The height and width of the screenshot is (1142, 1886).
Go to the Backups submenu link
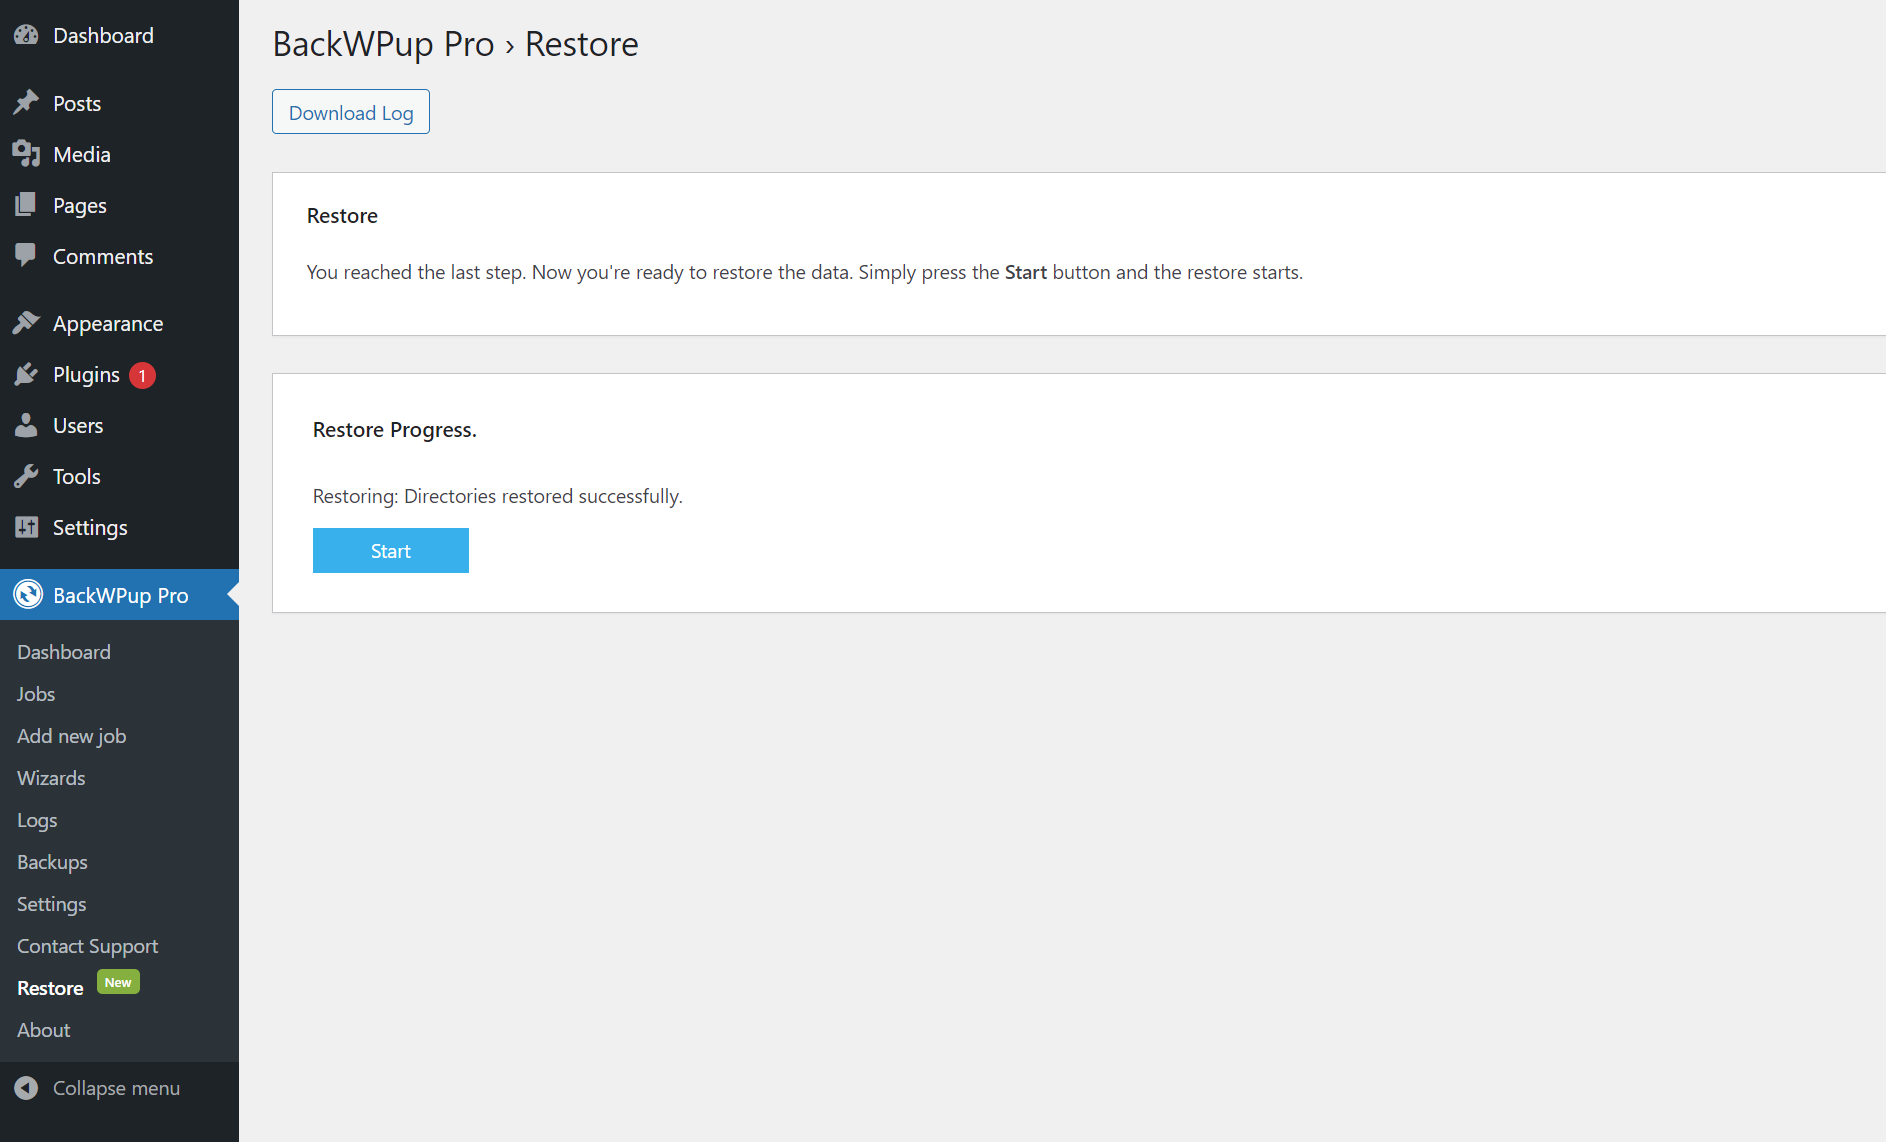pos(52,862)
